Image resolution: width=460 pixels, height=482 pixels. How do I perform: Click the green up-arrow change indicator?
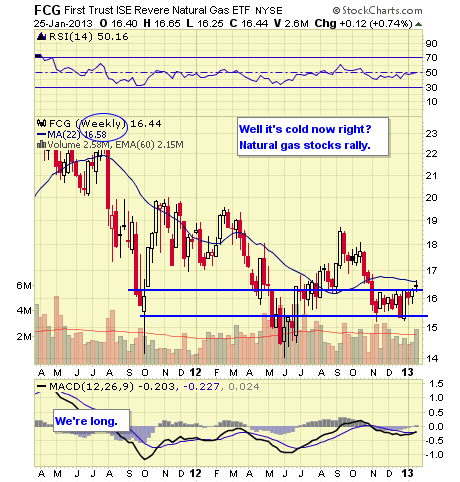tap(419, 24)
